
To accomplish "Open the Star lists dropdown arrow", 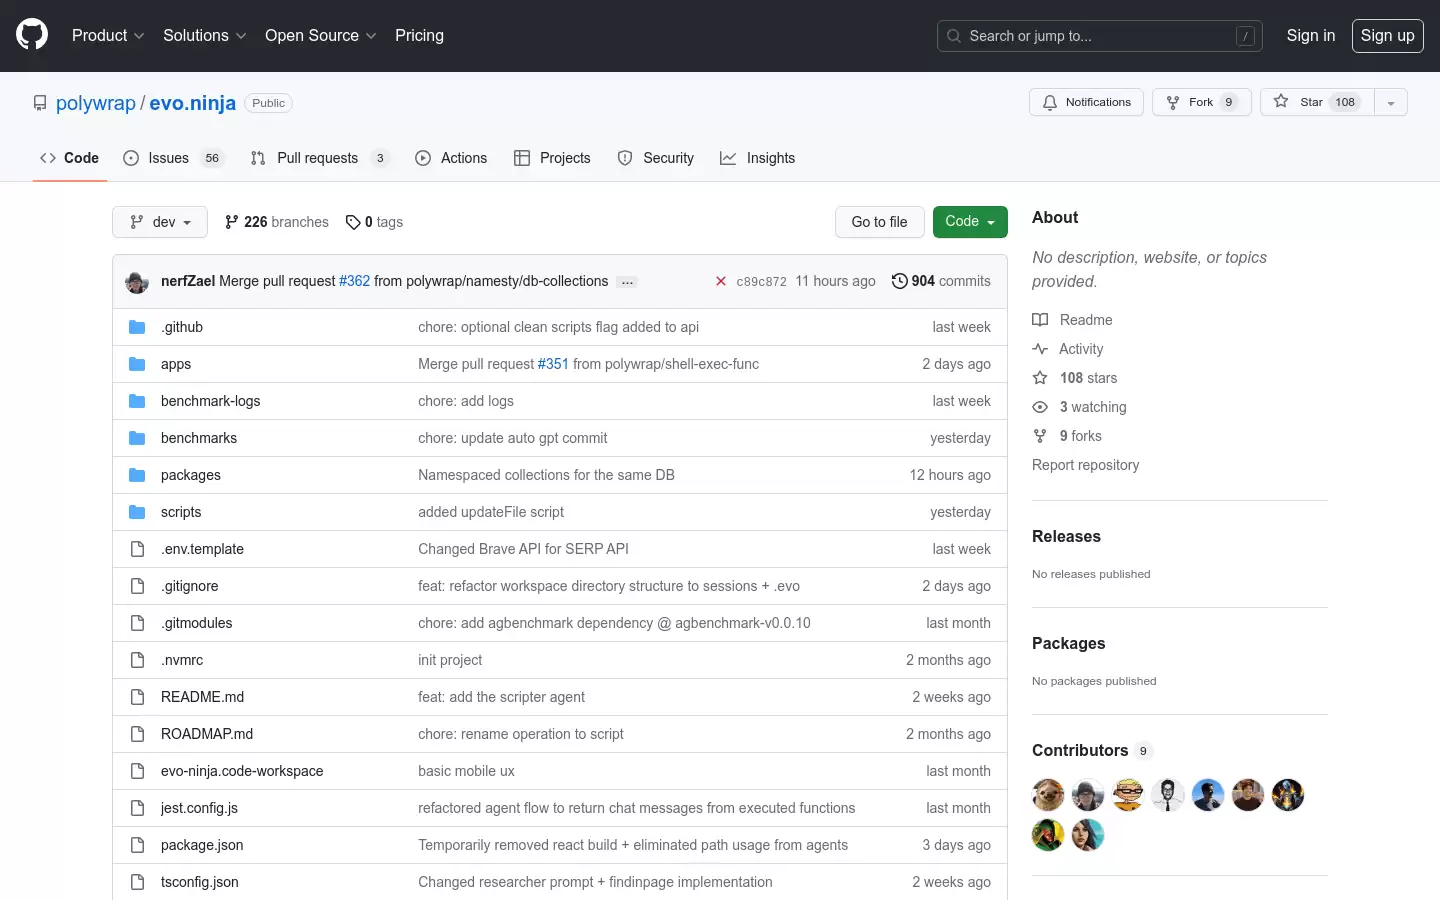I will (x=1391, y=102).
